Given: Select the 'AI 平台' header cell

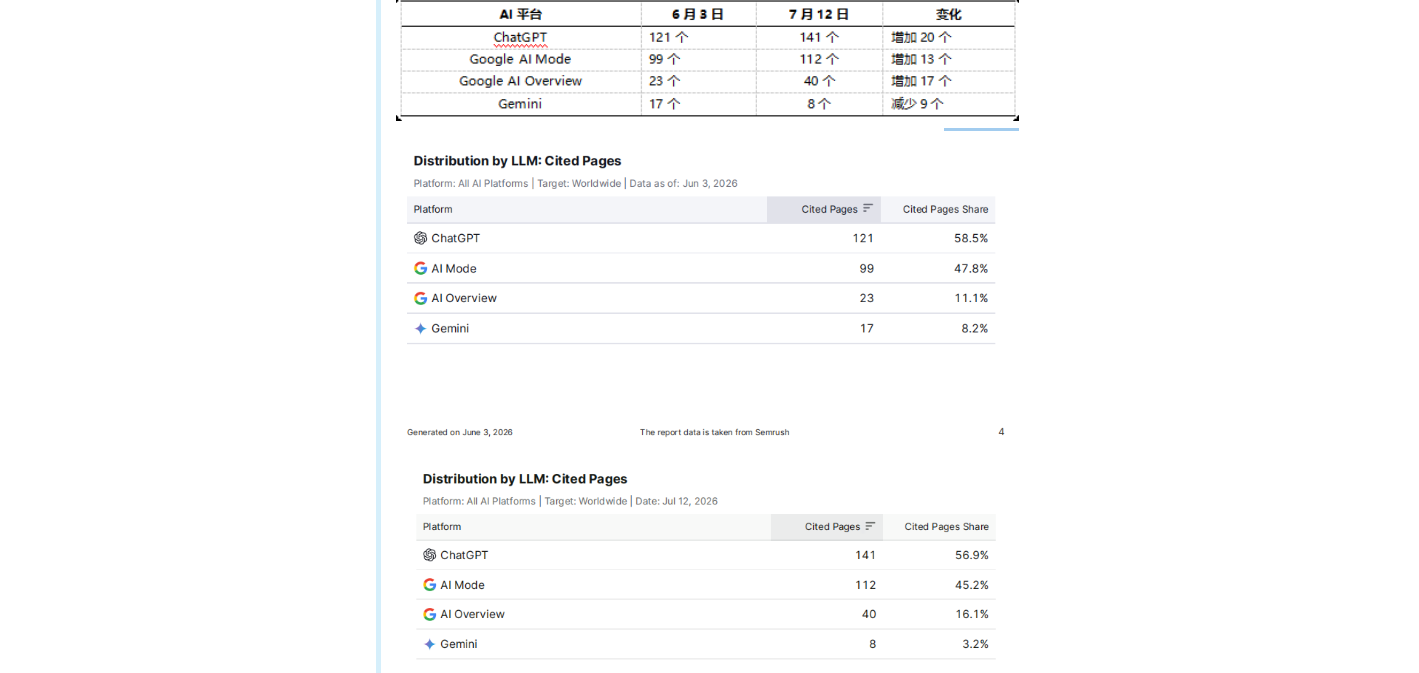Looking at the screenshot, I should 521,14.
